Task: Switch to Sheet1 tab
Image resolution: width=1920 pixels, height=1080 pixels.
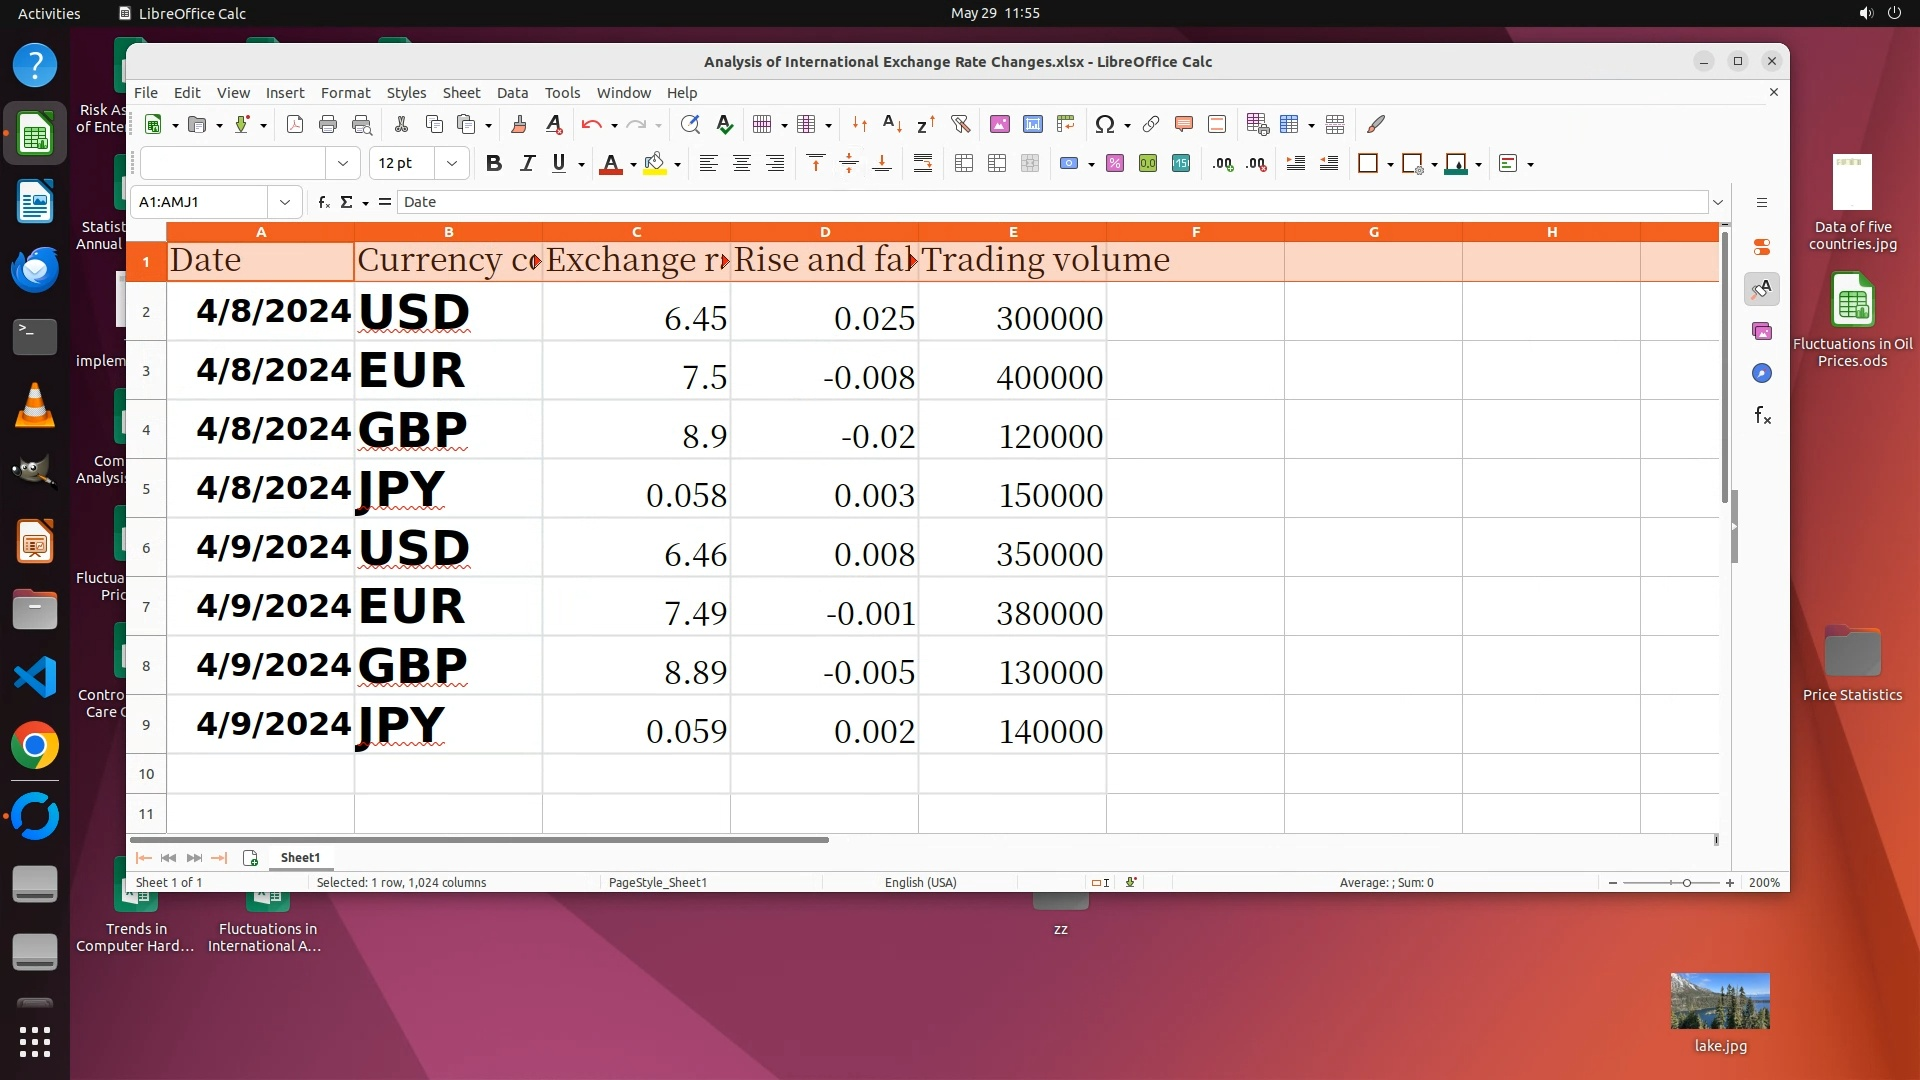Action: pos(300,857)
